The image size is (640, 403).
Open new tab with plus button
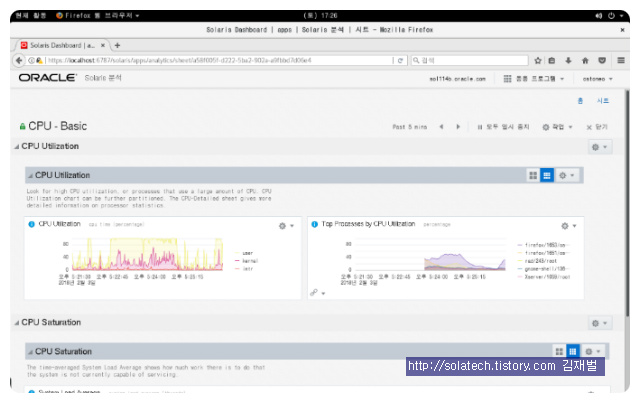click(117, 45)
